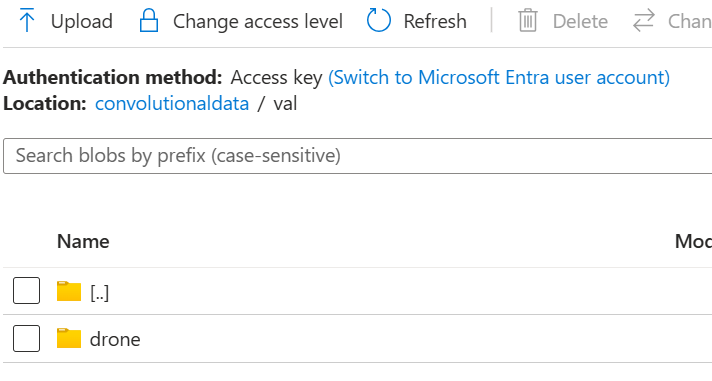The width and height of the screenshot is (712, 381).
Task: Navigate to the convolutionaldata container link
Action: (172, 104)
